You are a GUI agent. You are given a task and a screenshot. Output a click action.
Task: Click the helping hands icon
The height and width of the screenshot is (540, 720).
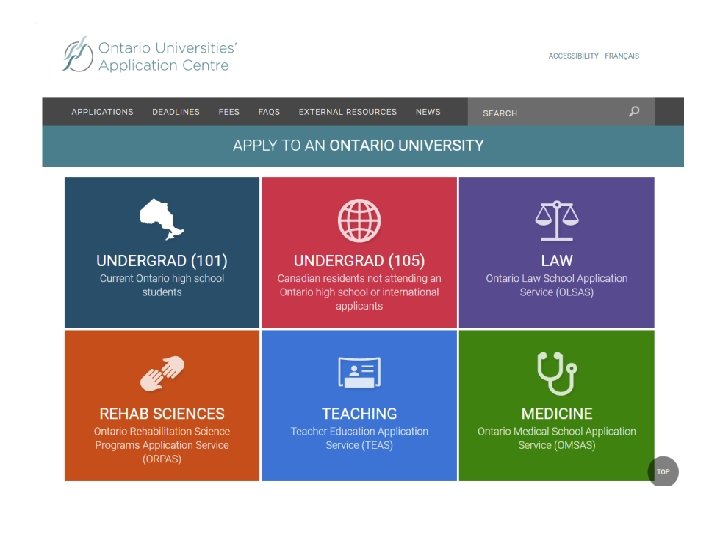click(x=162, y=373)
